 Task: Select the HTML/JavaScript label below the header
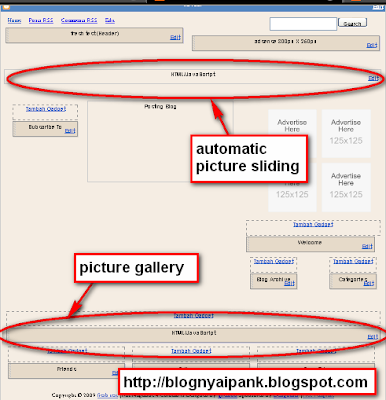[193, 74]
